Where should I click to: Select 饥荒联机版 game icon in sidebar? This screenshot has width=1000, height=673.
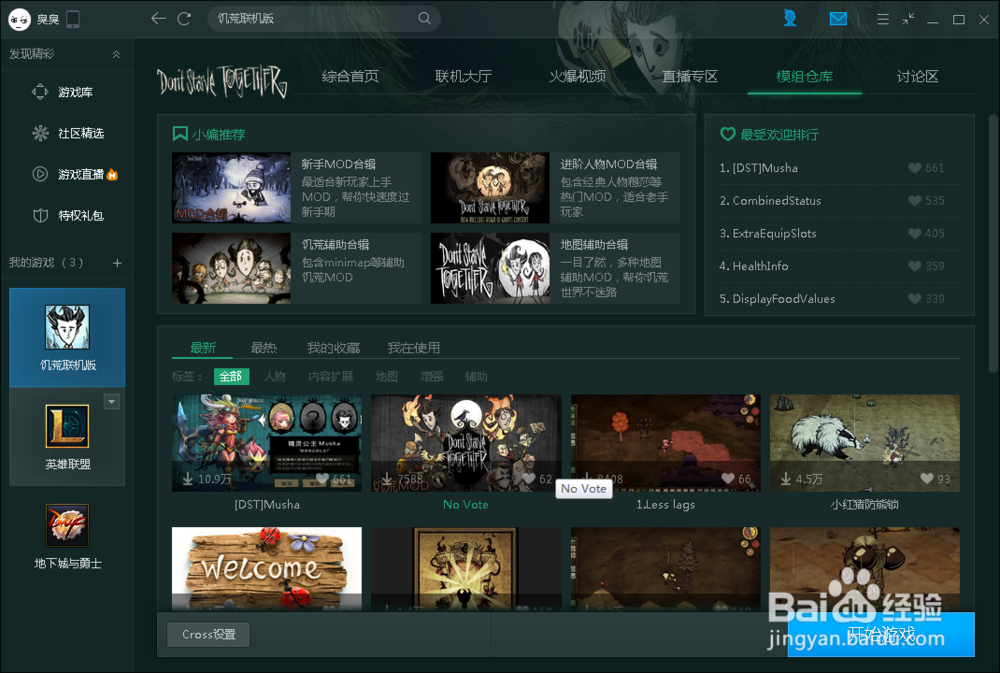coord(67,327)
